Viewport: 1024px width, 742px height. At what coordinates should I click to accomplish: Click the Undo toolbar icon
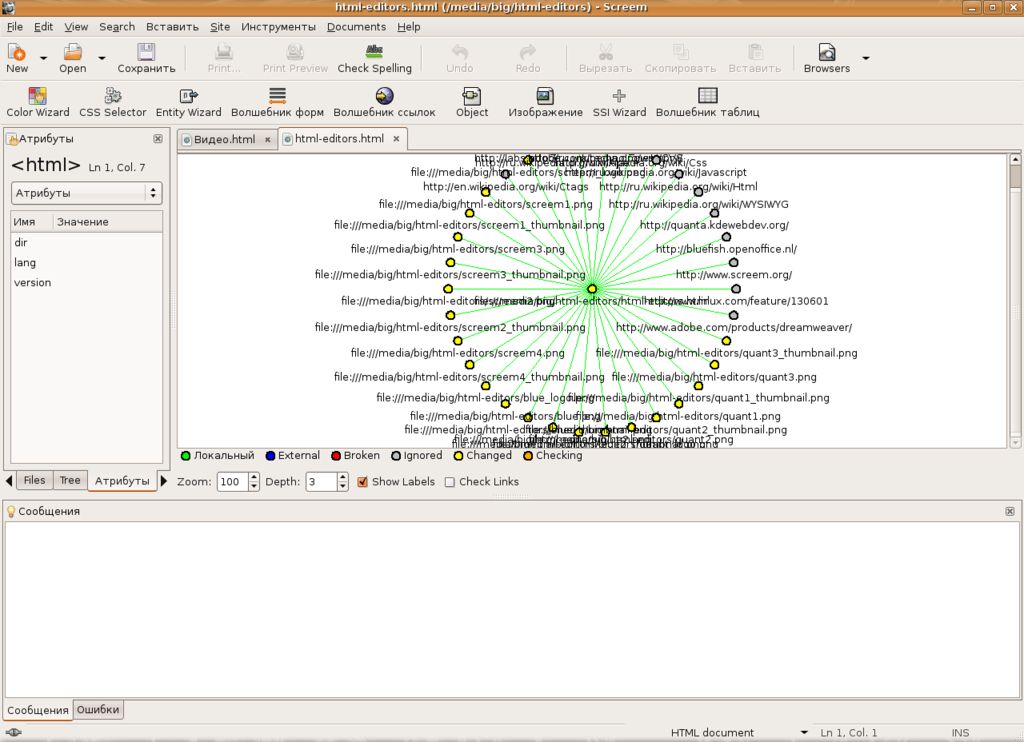click(460, 52)
